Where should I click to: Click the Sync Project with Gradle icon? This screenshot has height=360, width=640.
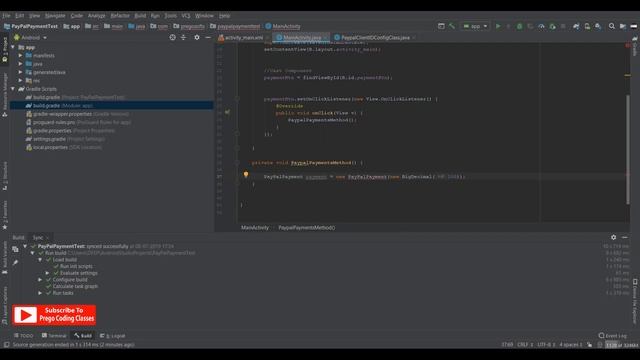(576, 26)
